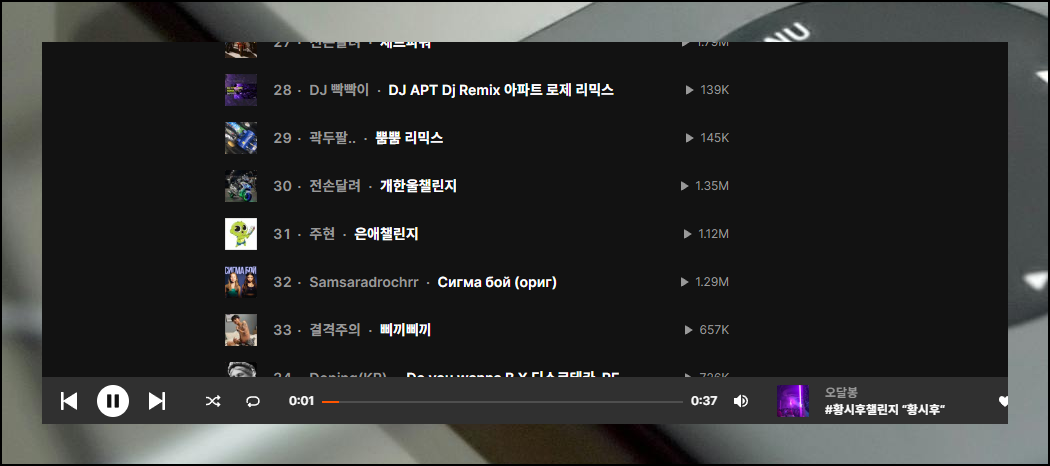Click the elapsed time 0:01
Image resolution: width=1050 pixels, height=466 pixels.
pos(301,401)
